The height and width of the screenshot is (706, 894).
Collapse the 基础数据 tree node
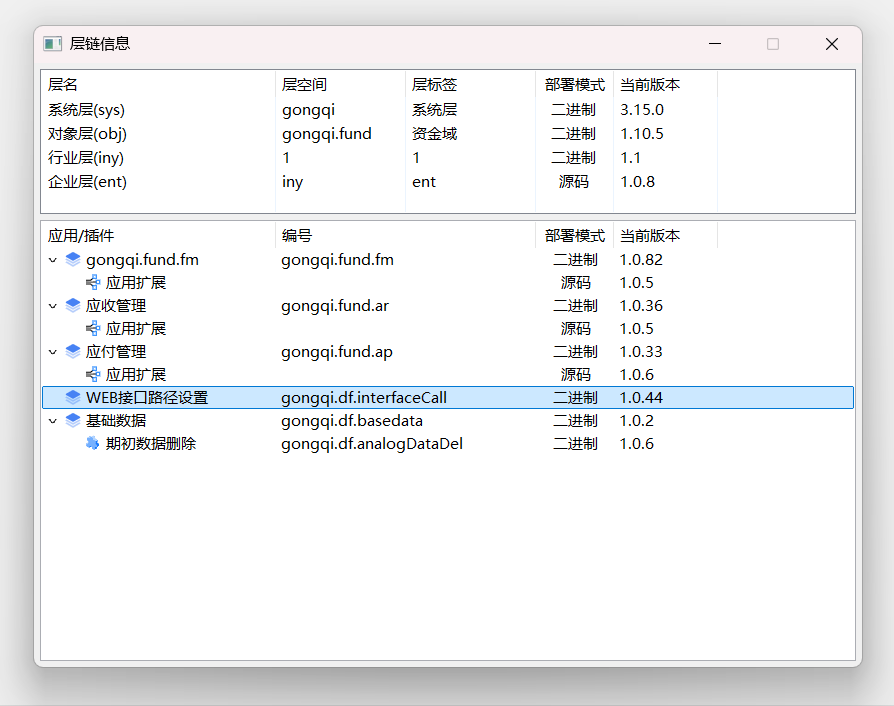coord(53,421)
